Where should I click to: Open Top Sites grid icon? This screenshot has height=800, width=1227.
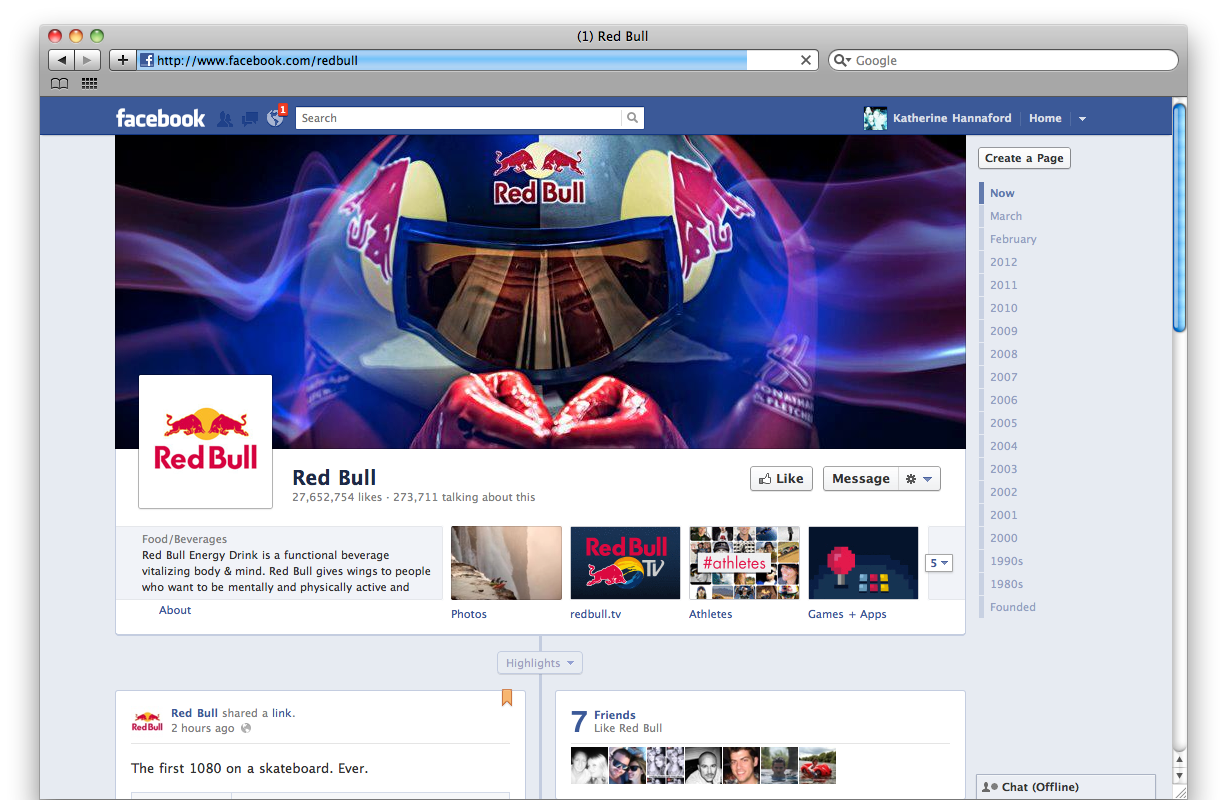pos(89,84)
